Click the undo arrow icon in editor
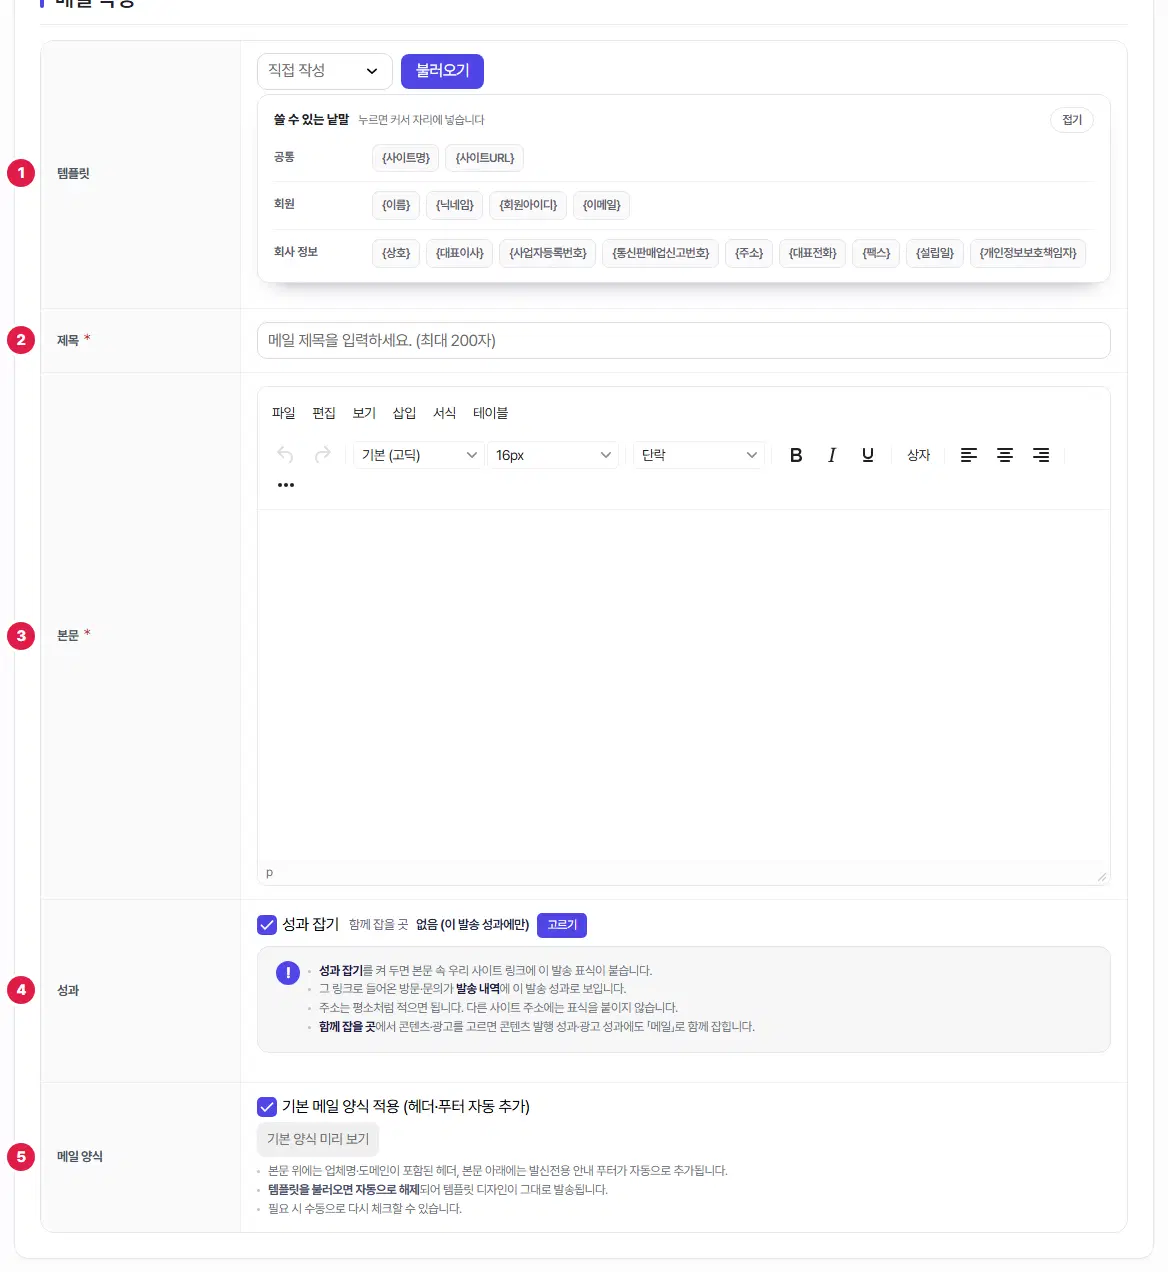The width and height of the screenshot is (1168, 1272). click(286, 455)
